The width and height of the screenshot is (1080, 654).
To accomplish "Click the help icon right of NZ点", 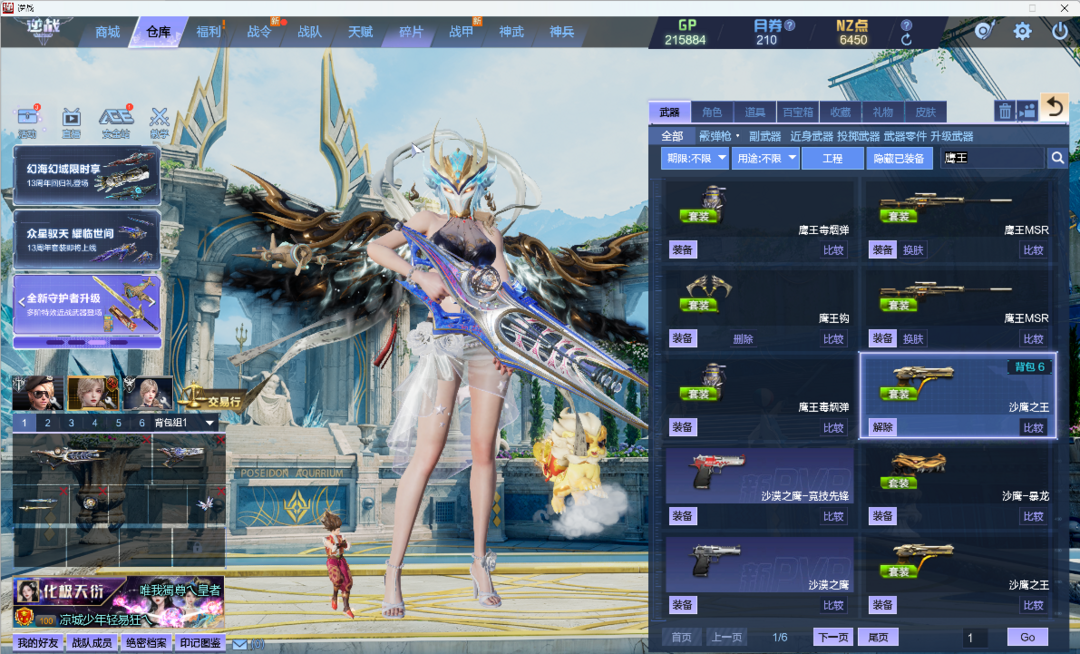I will tap(906, 25).
